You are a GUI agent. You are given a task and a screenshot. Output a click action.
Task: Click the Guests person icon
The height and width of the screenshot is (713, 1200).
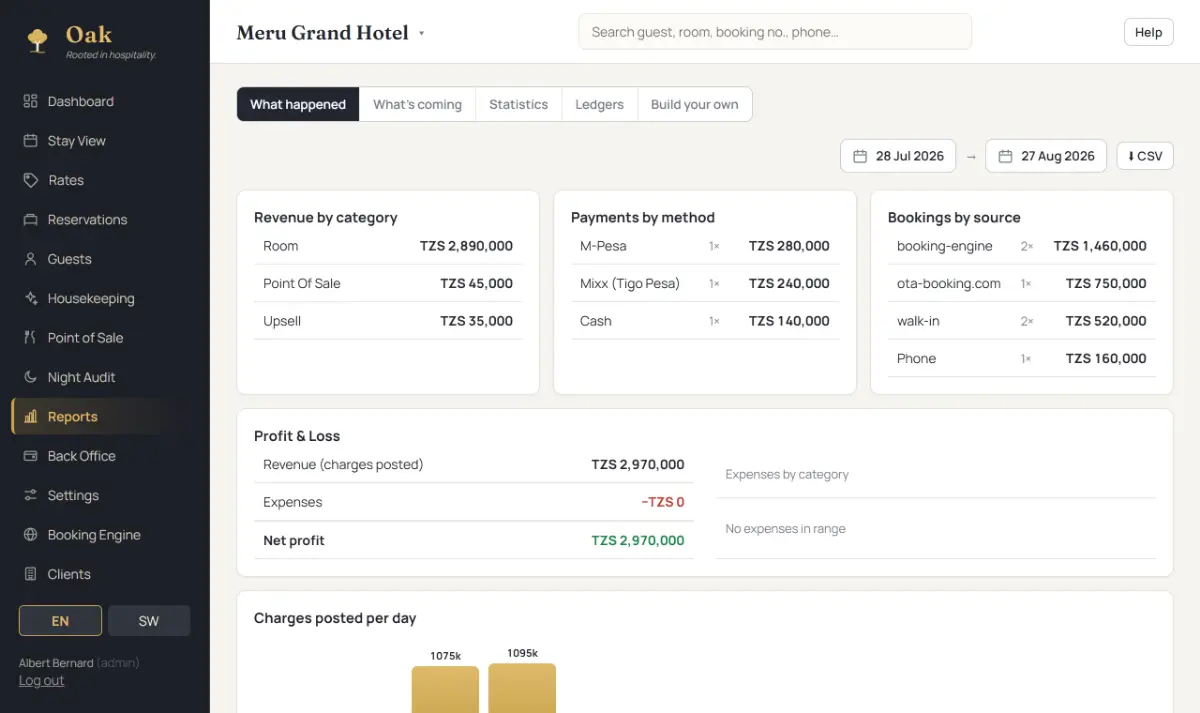coord(30,259)
